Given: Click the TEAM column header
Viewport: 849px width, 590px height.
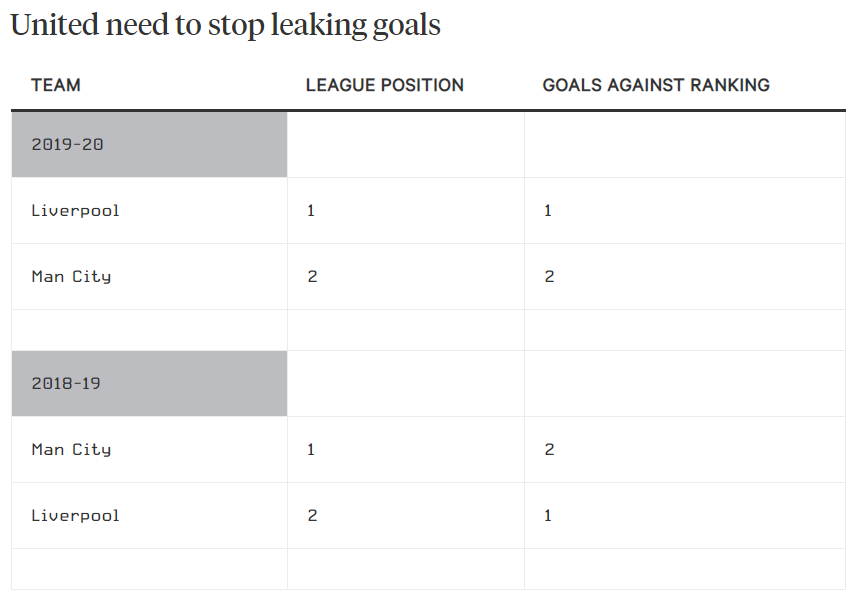Looking at the screenshot, I should coord(56,85).
